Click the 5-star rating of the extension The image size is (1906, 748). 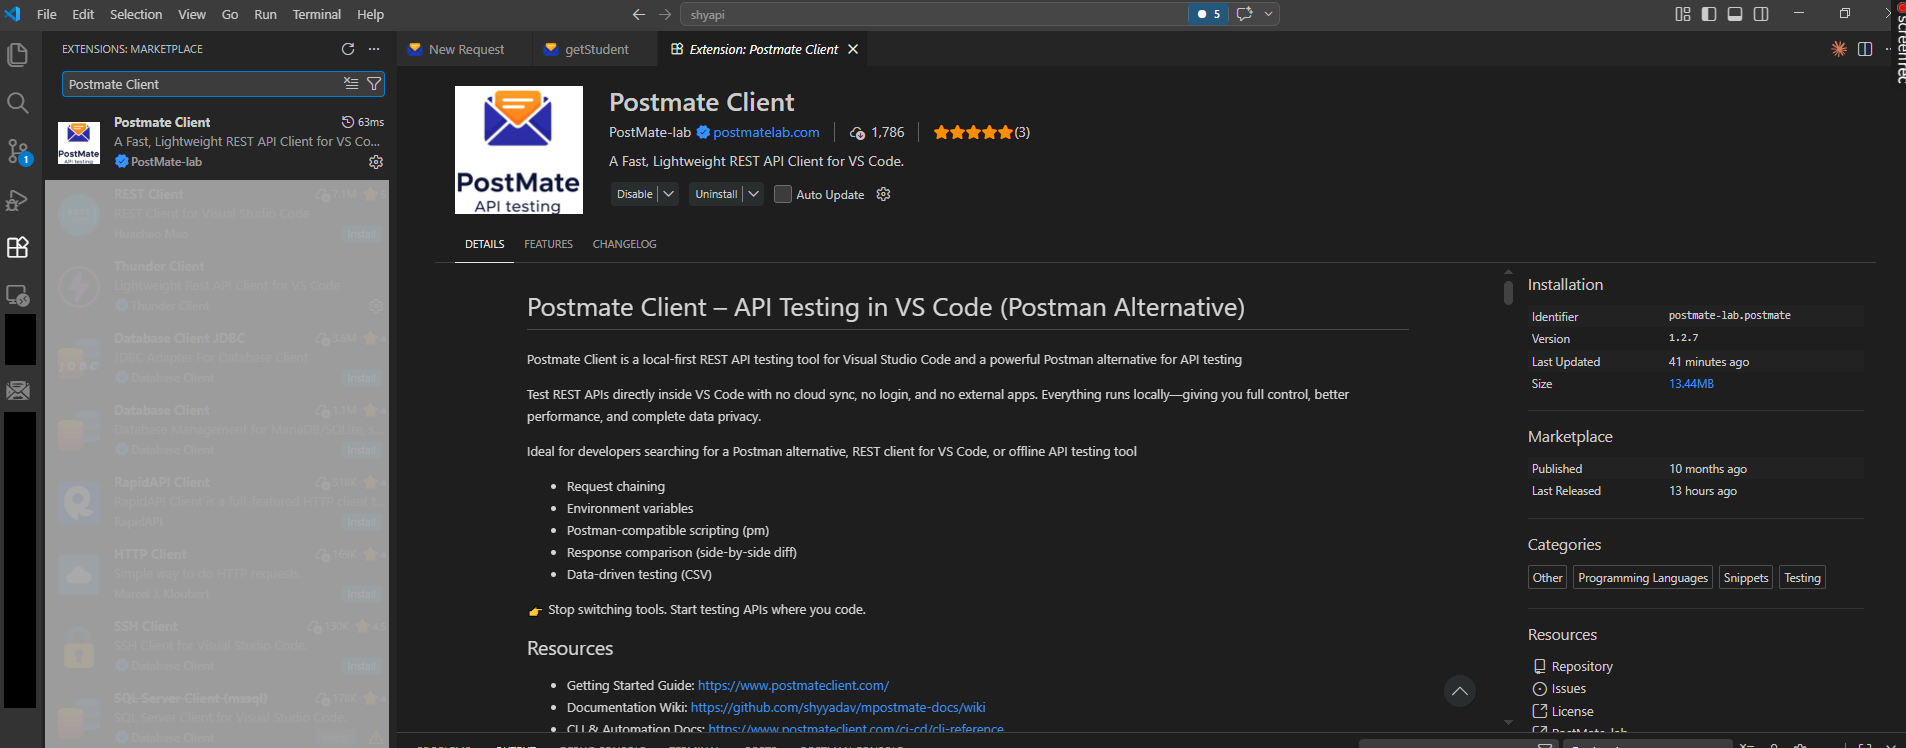coord(973,132)
